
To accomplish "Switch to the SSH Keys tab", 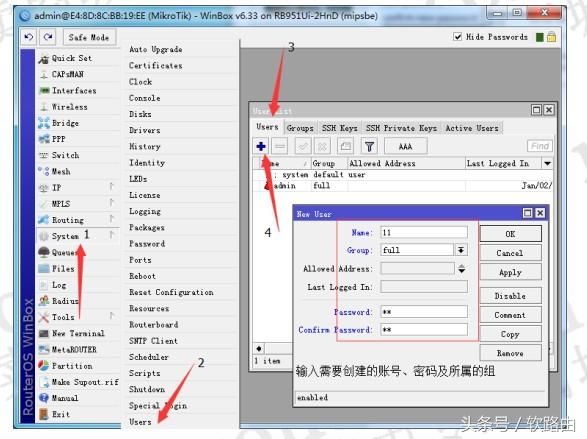I will (x=340, y=128).
